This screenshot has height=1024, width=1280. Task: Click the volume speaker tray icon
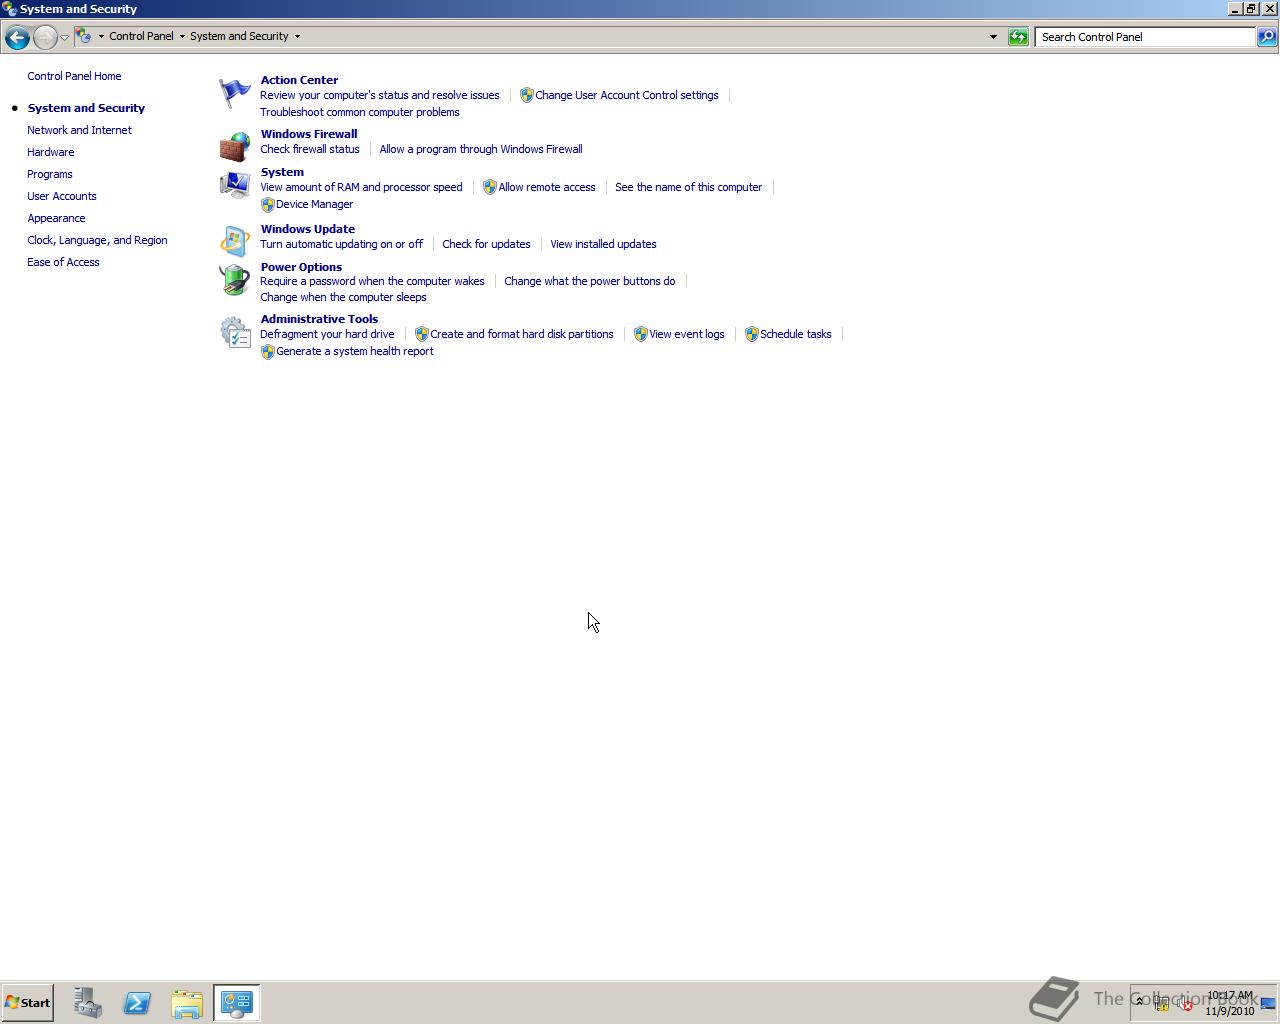pos(1185,1003)
